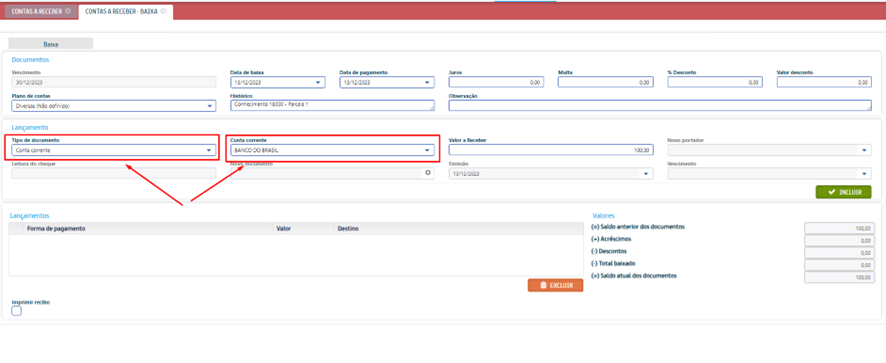886x363 pixels.
Task: Switch to the Contas a Receber tab
Action: tap(37, 11)
